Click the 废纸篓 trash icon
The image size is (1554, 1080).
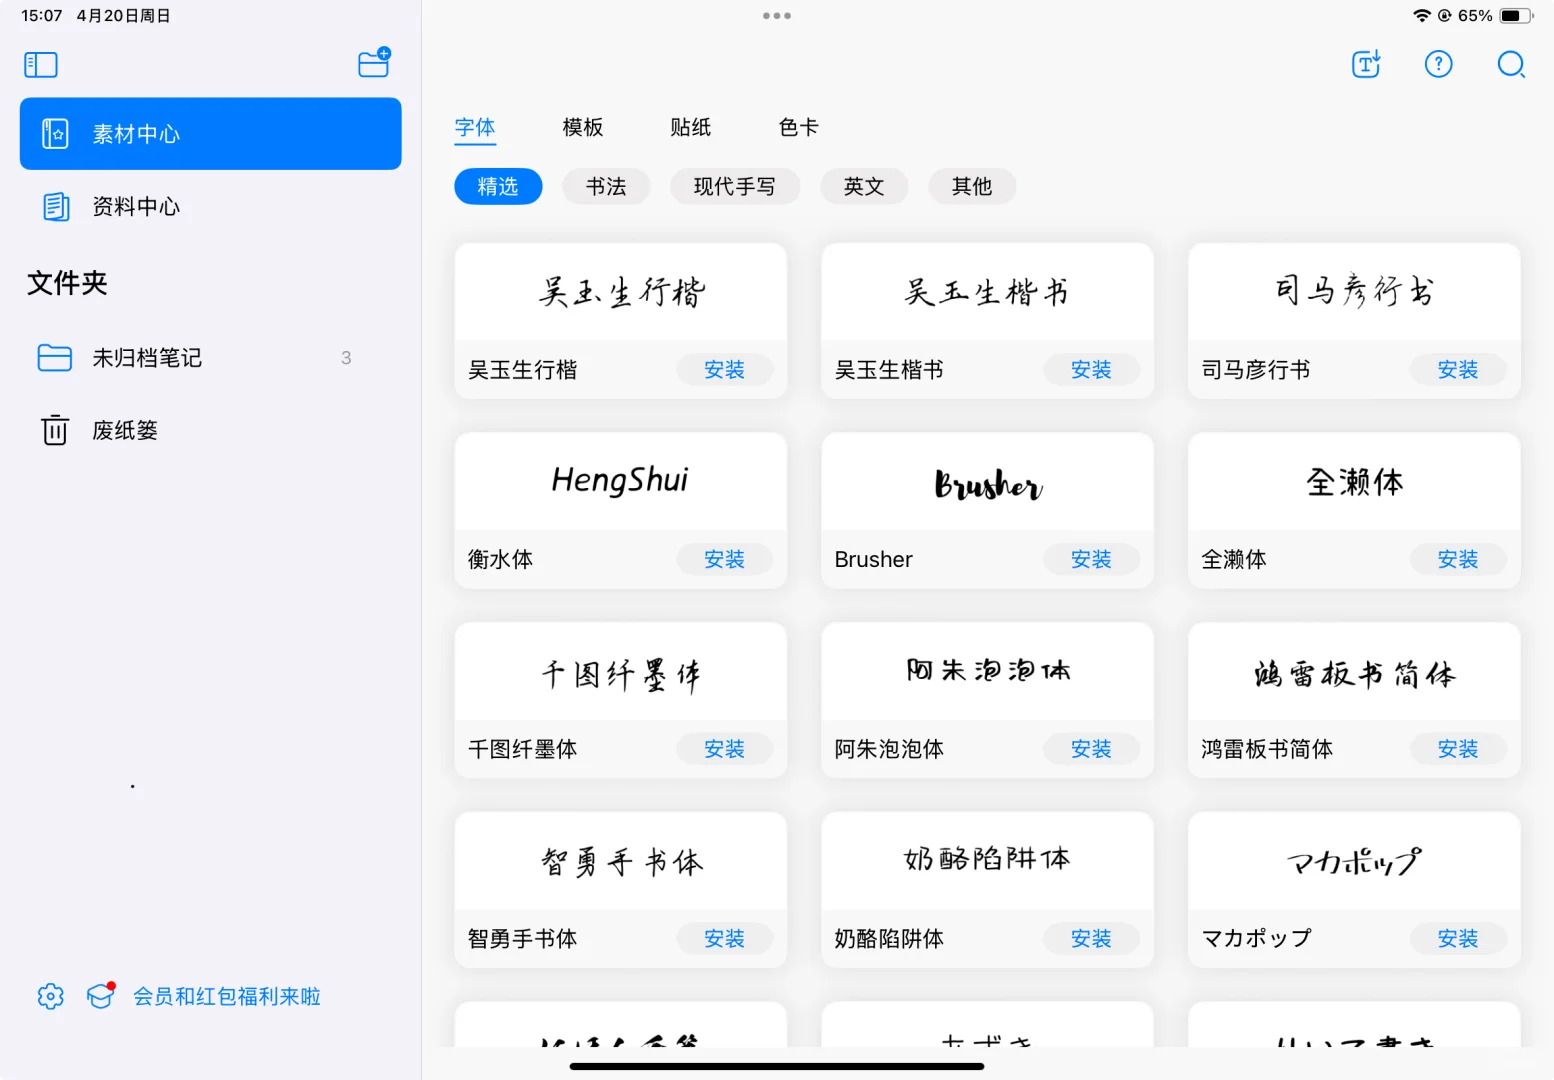point(54,430)
